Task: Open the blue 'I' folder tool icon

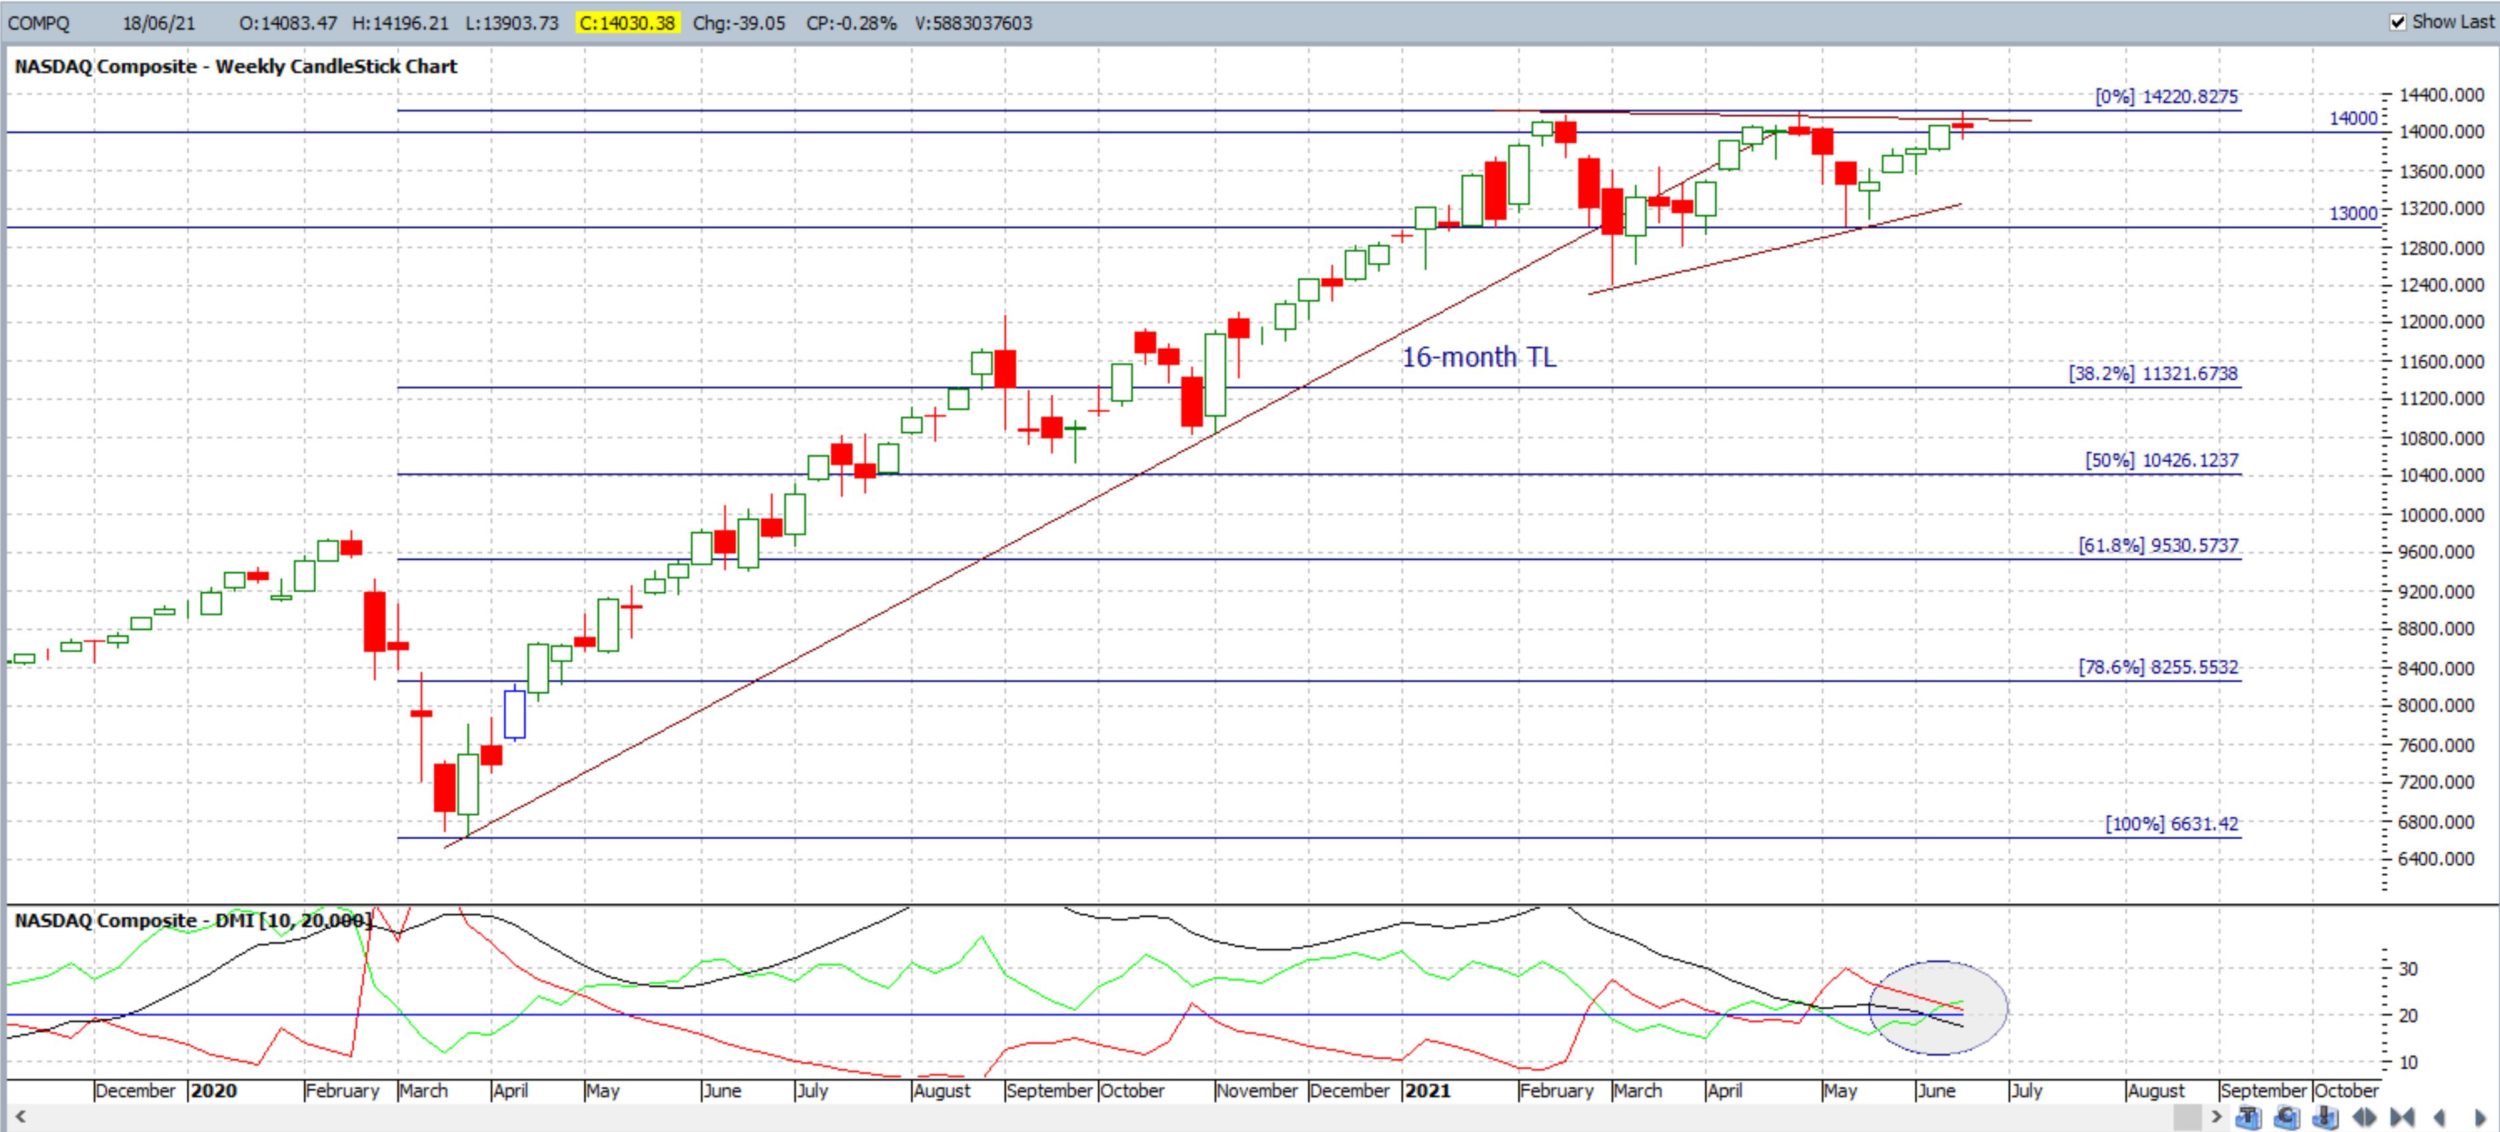Action: coord(2325,1117)
